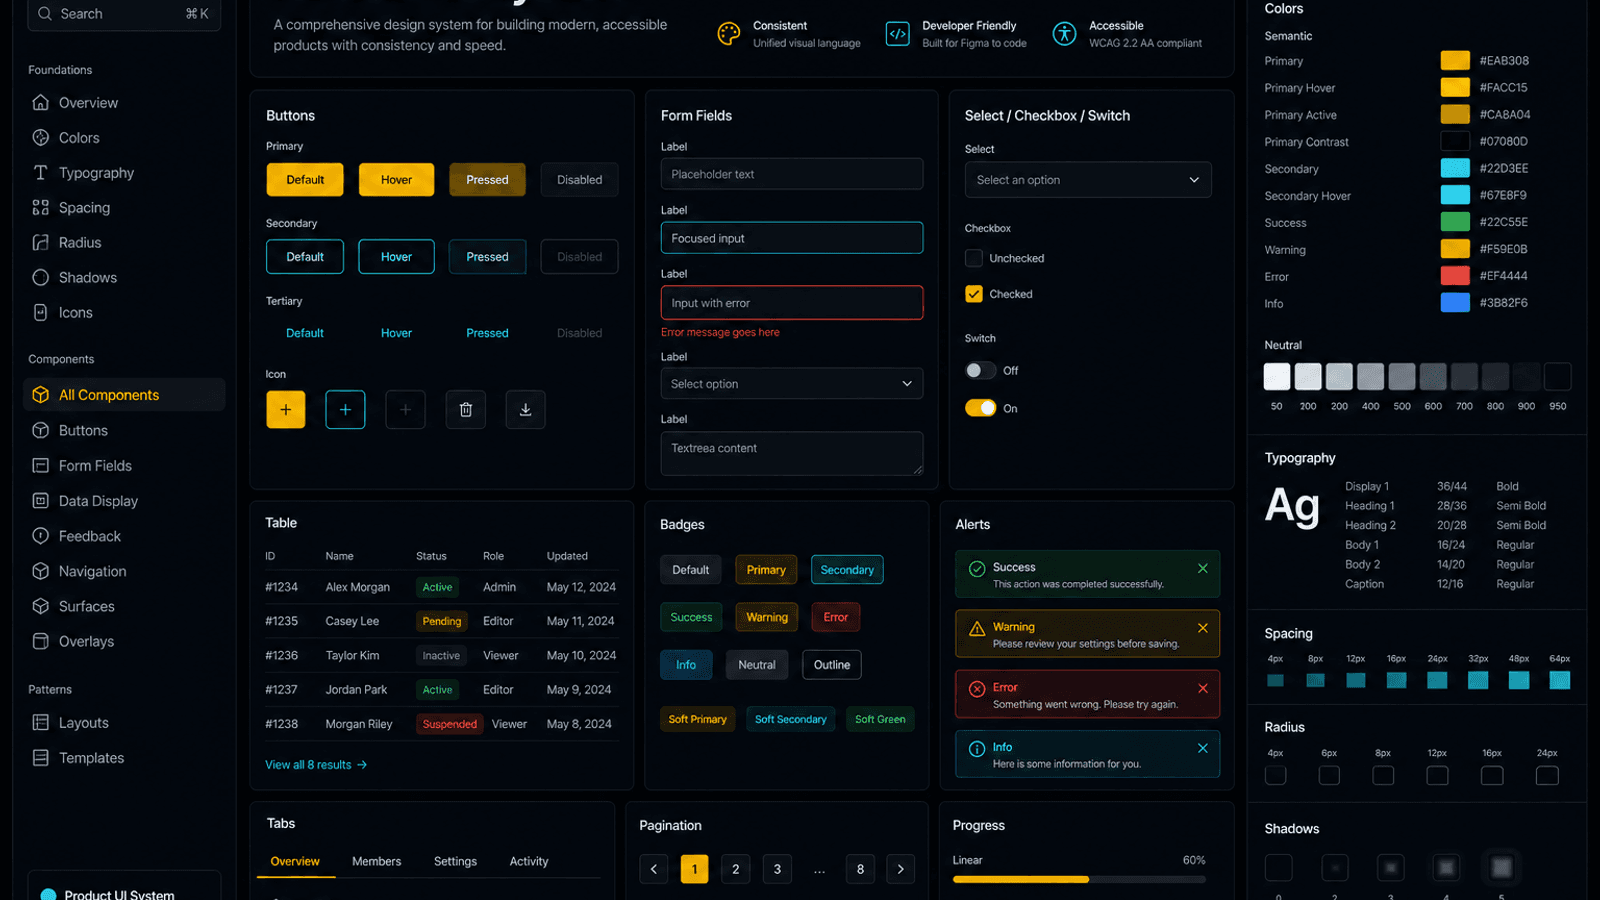Click the 'Textrea content' textarea
This screenshot has height=900, width=1600.
791,453
